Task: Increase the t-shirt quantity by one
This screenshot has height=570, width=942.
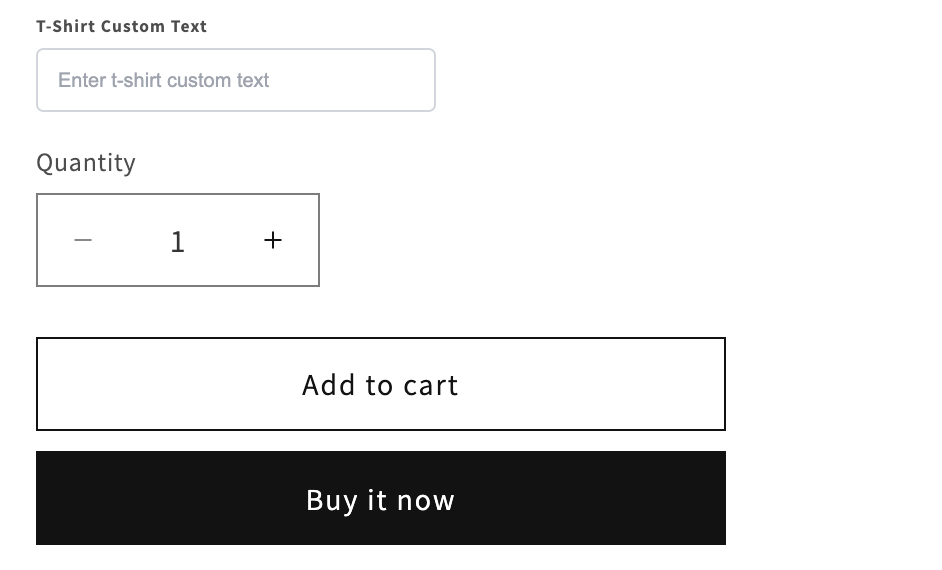Action: coord(273,240)
